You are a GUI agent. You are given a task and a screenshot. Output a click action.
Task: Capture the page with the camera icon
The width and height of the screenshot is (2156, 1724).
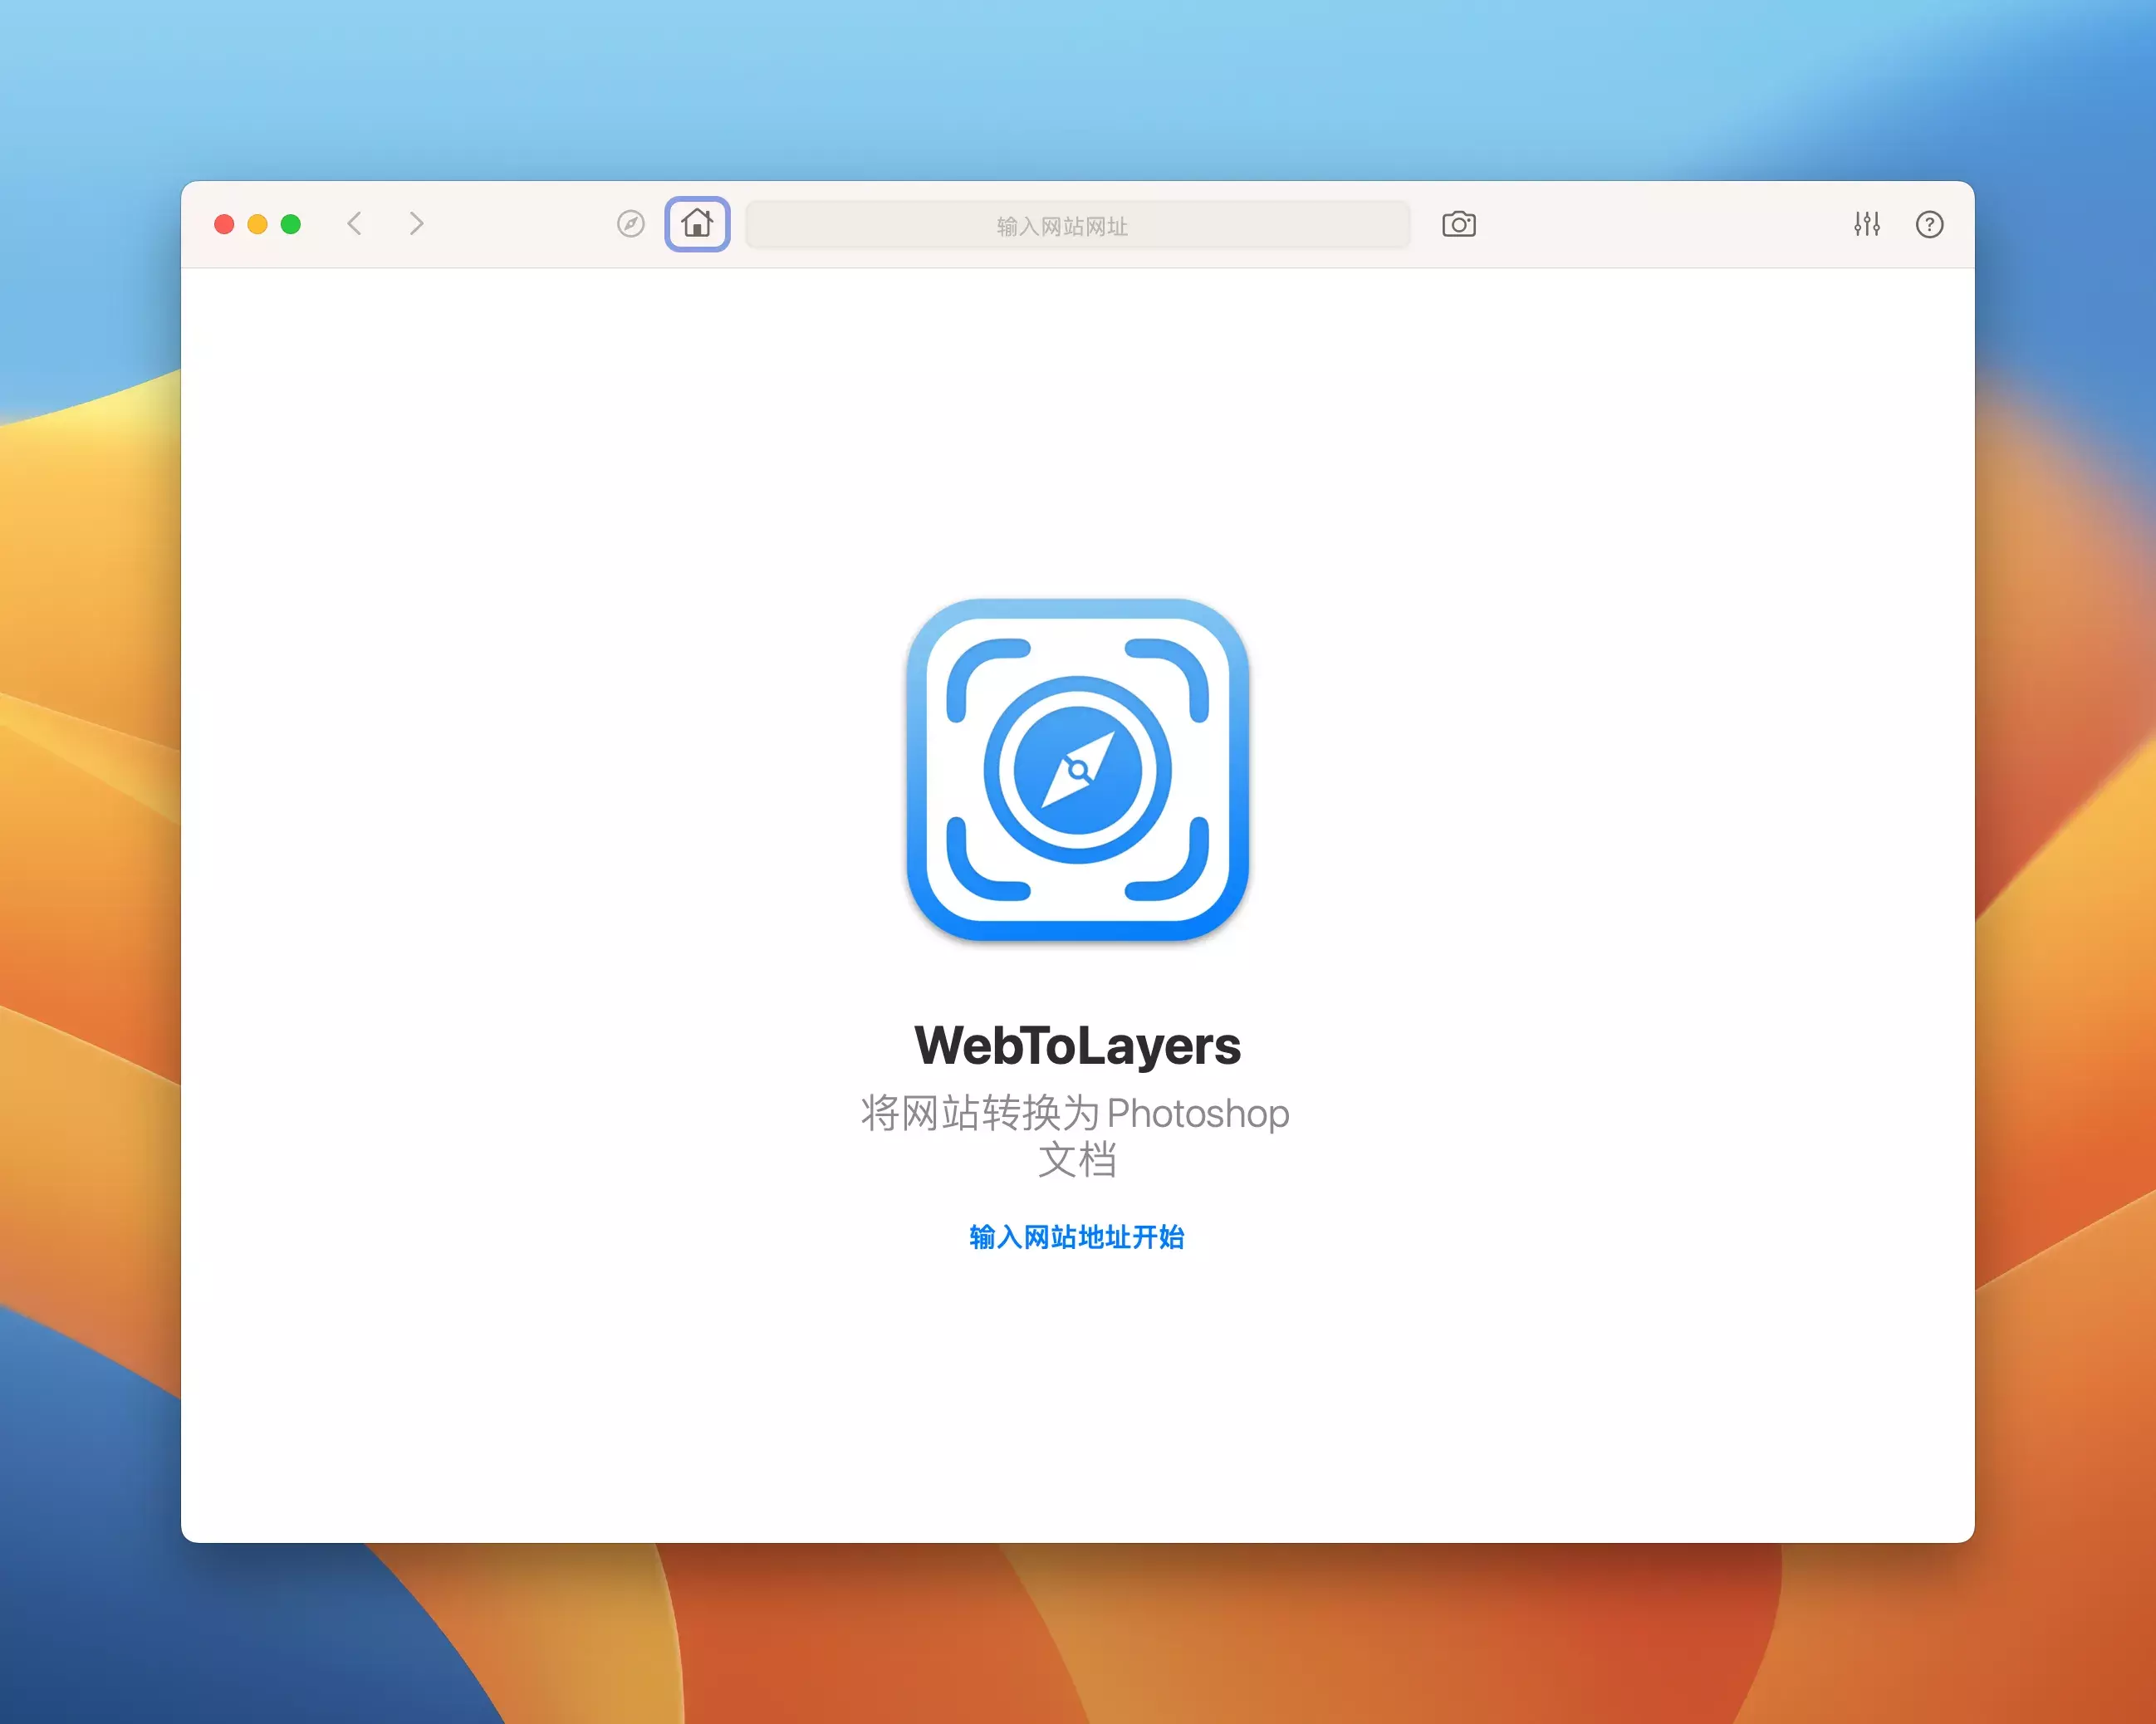[x=1458, y=224]
